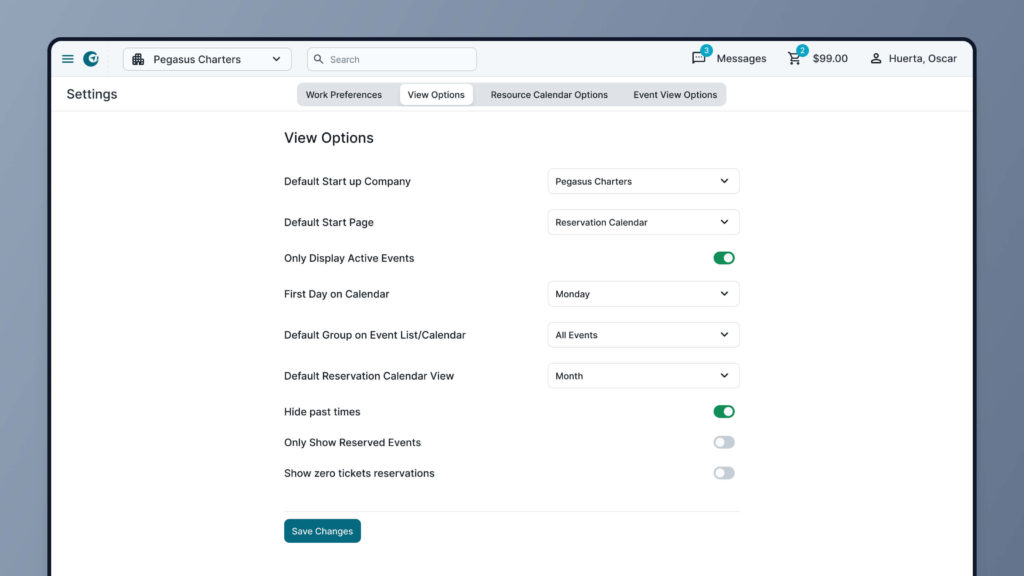Screen dimensions: 1024x576
Task: Open the shopping cart icon
Action: click(795, 58)
